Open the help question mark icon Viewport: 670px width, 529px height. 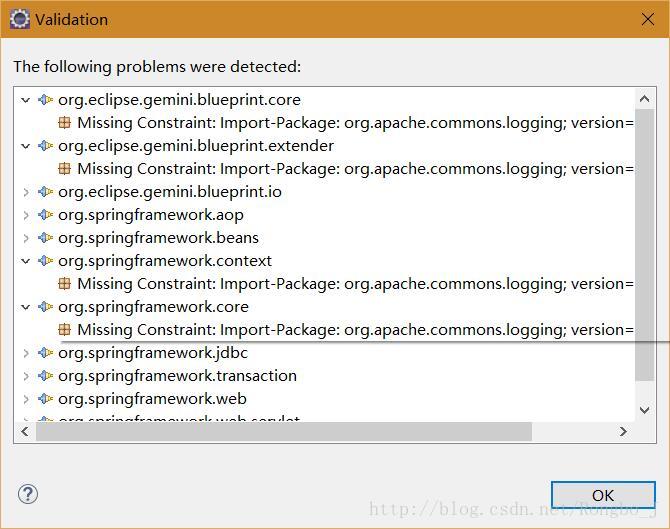[28, 494]
